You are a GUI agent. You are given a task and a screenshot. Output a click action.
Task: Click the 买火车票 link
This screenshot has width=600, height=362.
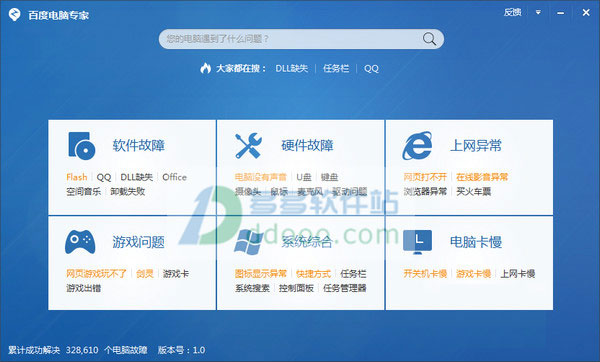474,191
